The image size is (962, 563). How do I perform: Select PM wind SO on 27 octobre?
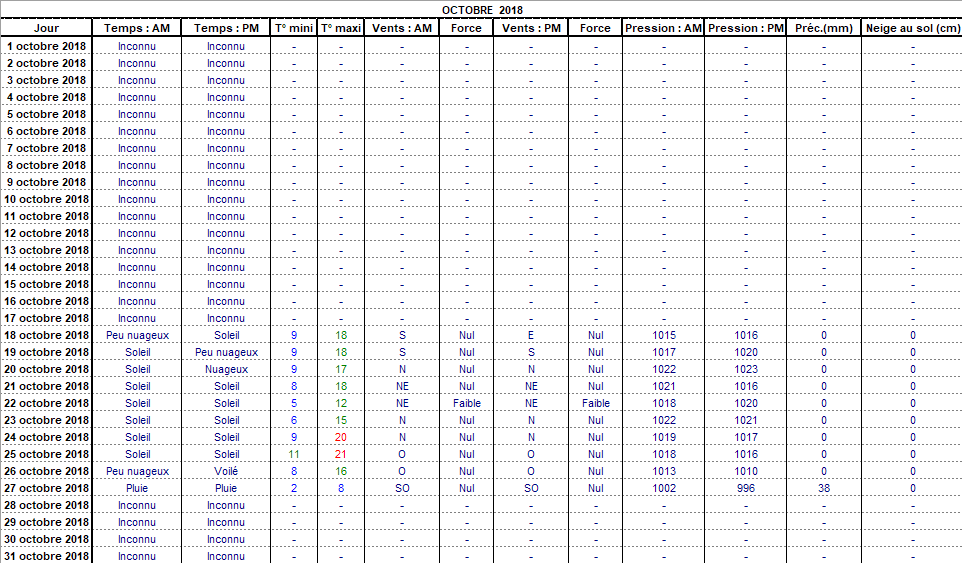pyautogui.click(x=531, y=488)
